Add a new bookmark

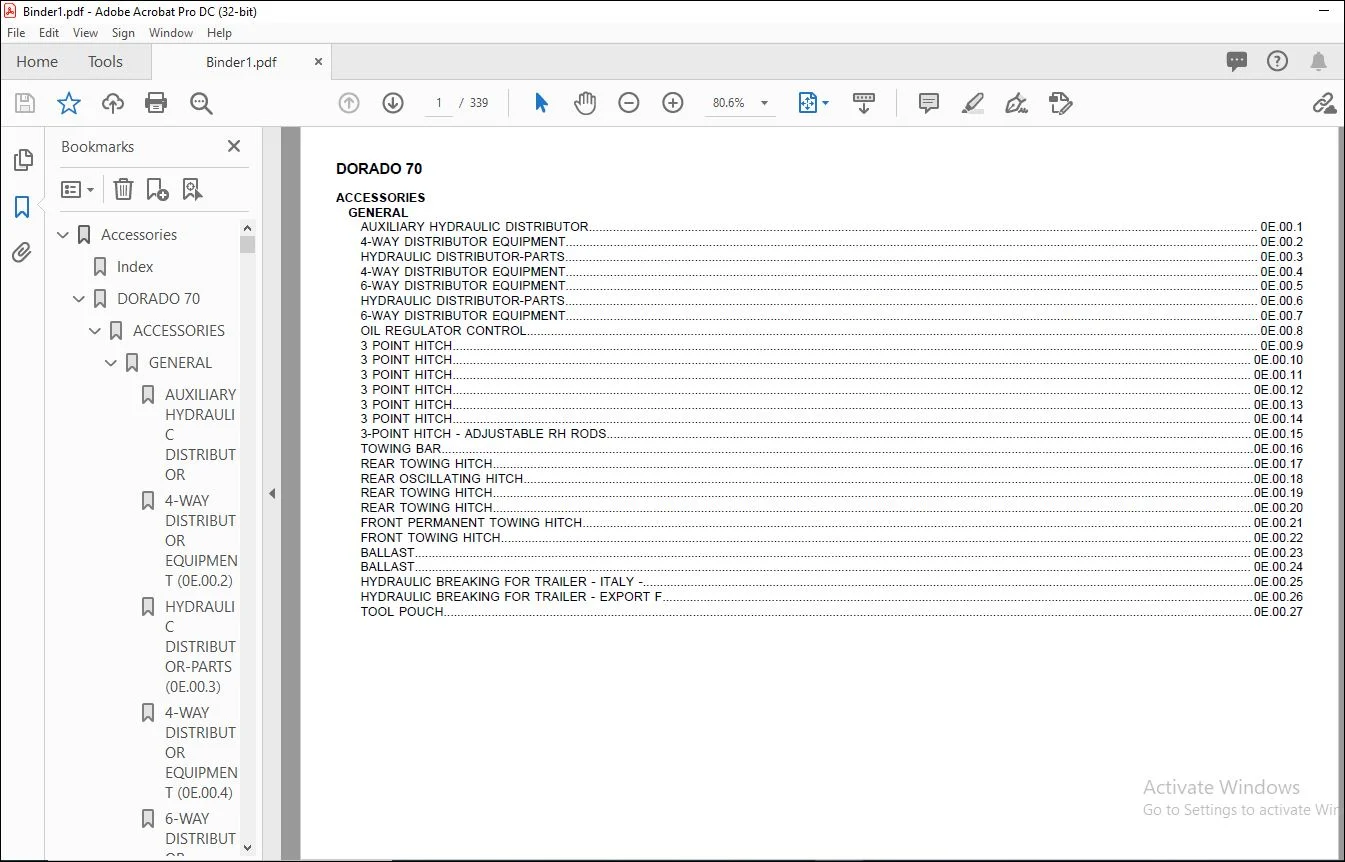click(x=157, y=189)
